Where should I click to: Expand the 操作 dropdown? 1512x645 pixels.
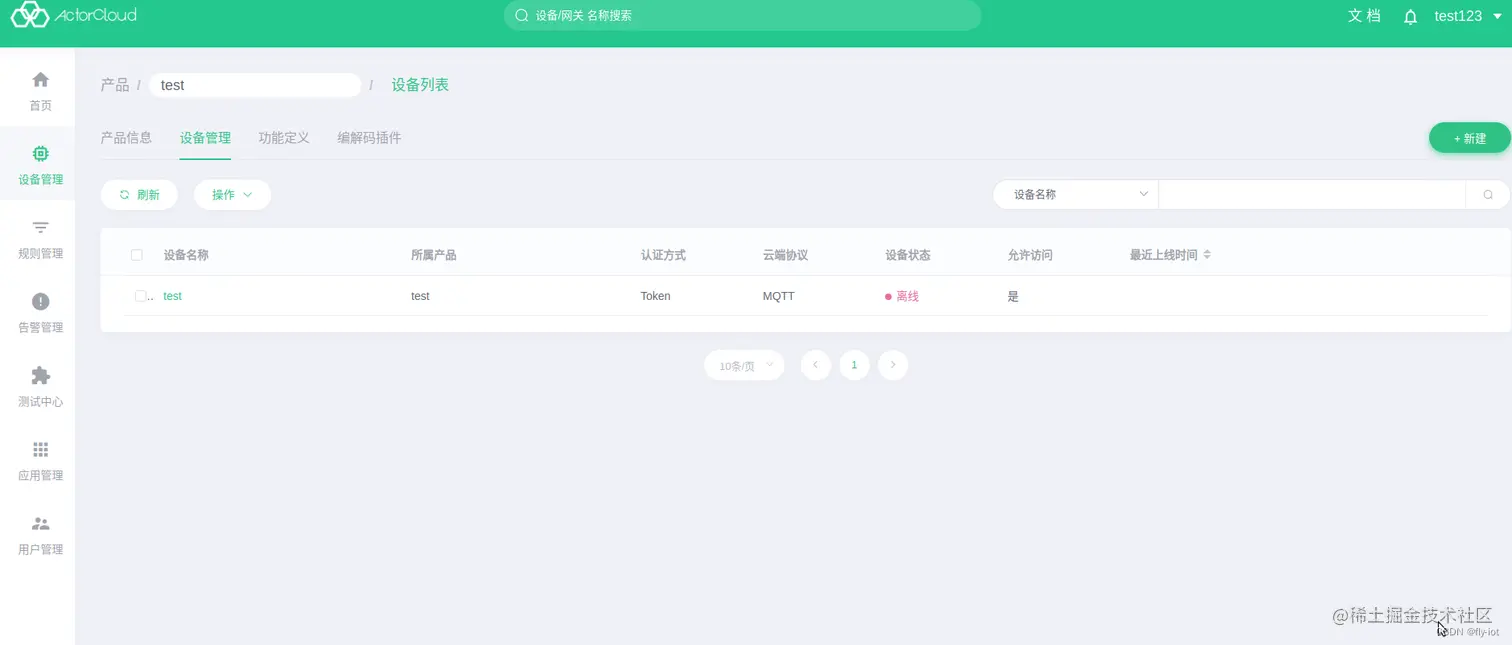tap(232, 195)
